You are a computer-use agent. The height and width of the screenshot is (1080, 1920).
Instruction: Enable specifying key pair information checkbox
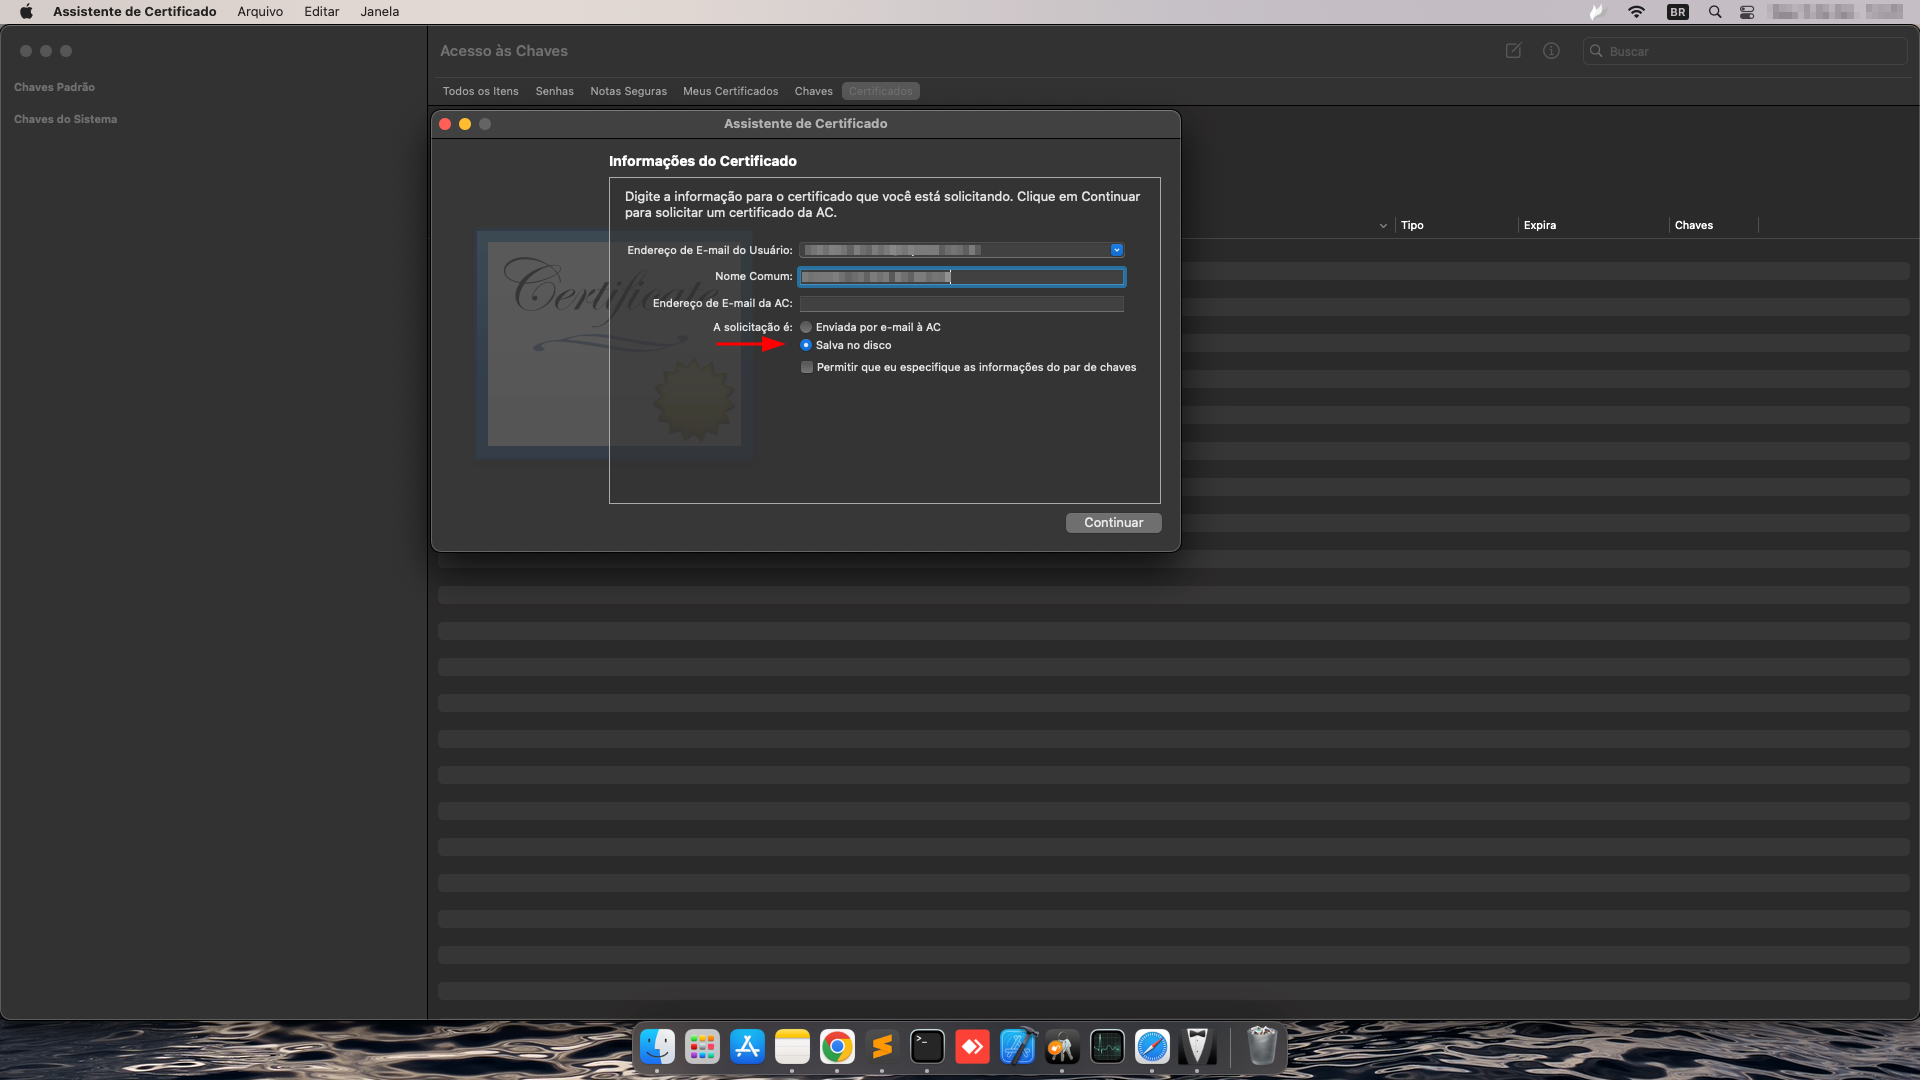pos(807,367)
